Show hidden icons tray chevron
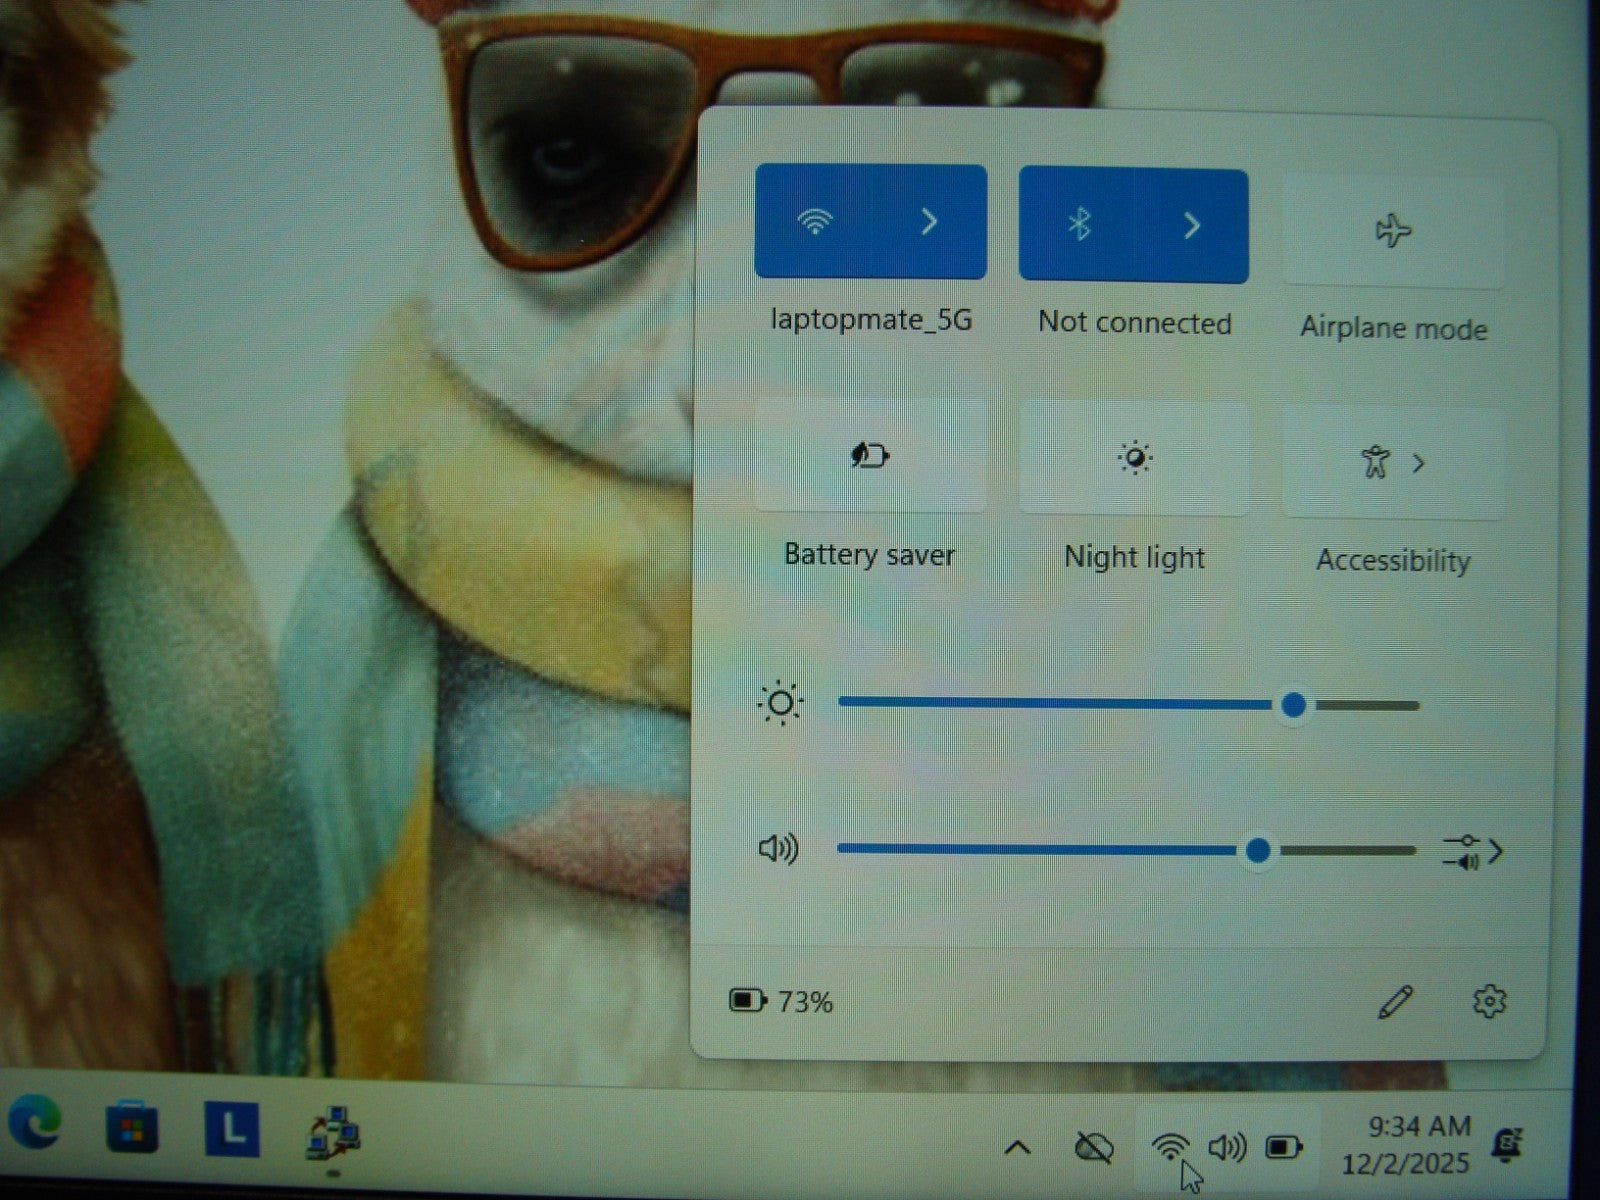The image size is (1600, 1200). pos(1017,1147)
